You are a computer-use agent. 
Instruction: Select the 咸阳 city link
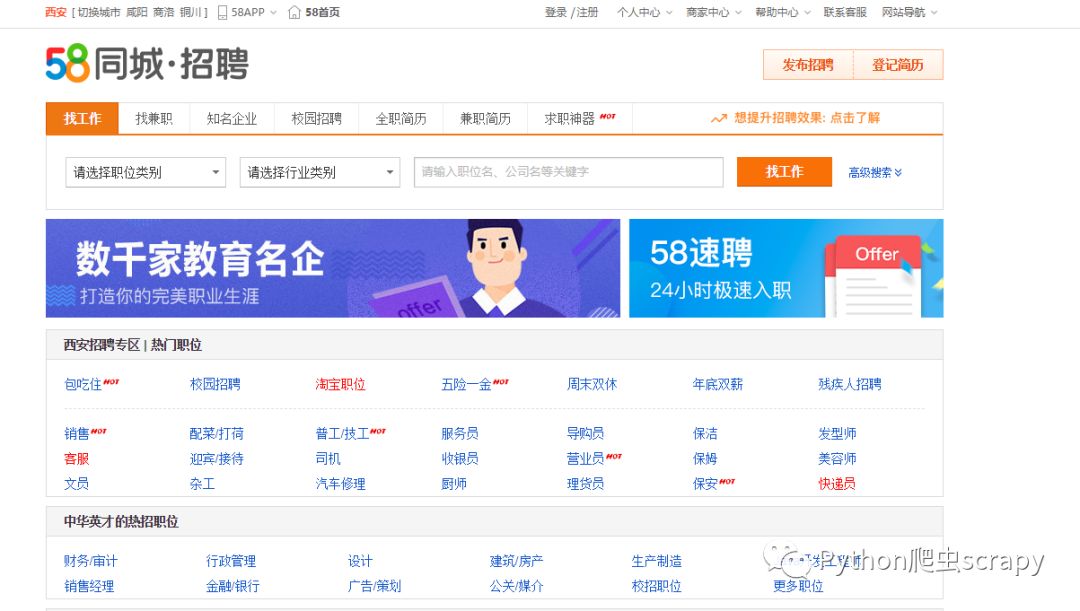click(136, 12)
